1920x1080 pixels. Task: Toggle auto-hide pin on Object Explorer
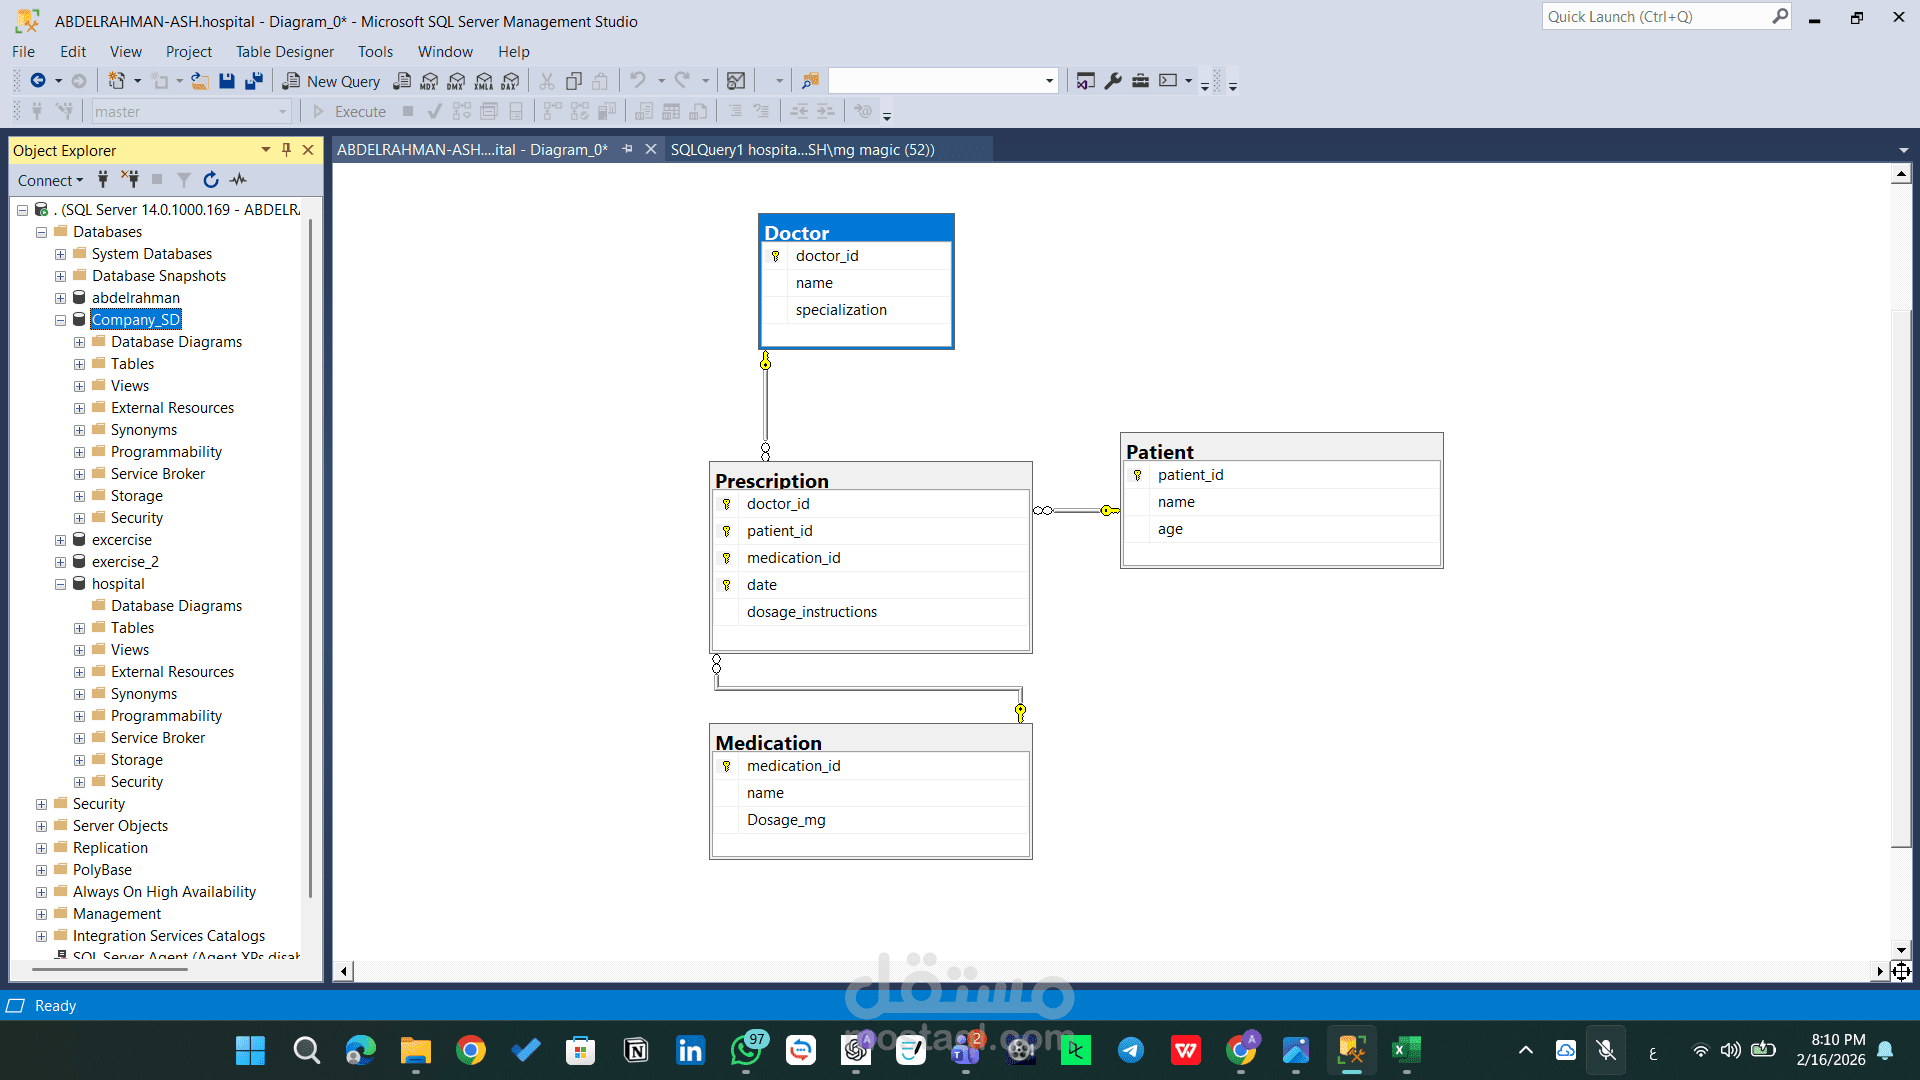point(286,150)
